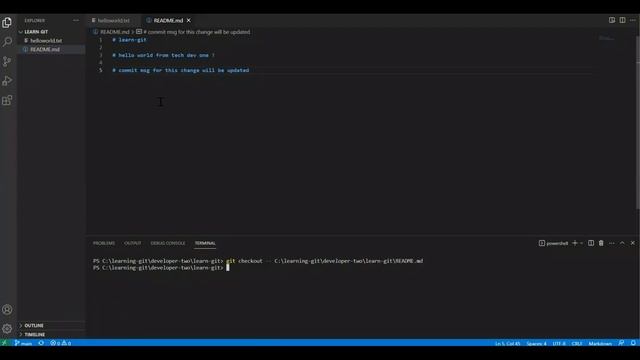The height and width of the screenshot is (360, 640).
Task: Change indentation via Spaces: 4
Action: (536, 344)
